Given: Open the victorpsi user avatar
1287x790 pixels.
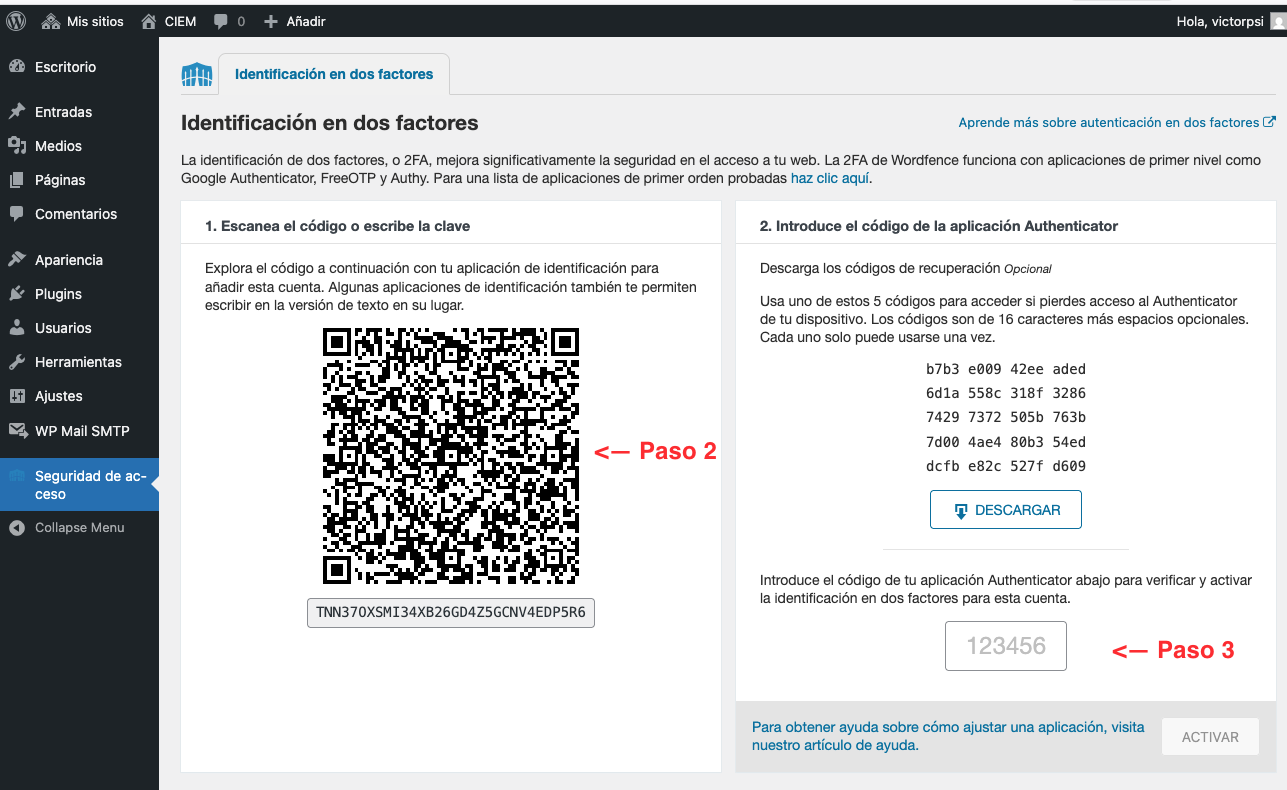Looking at the screenshot, I should click(x=1277, y=21).
